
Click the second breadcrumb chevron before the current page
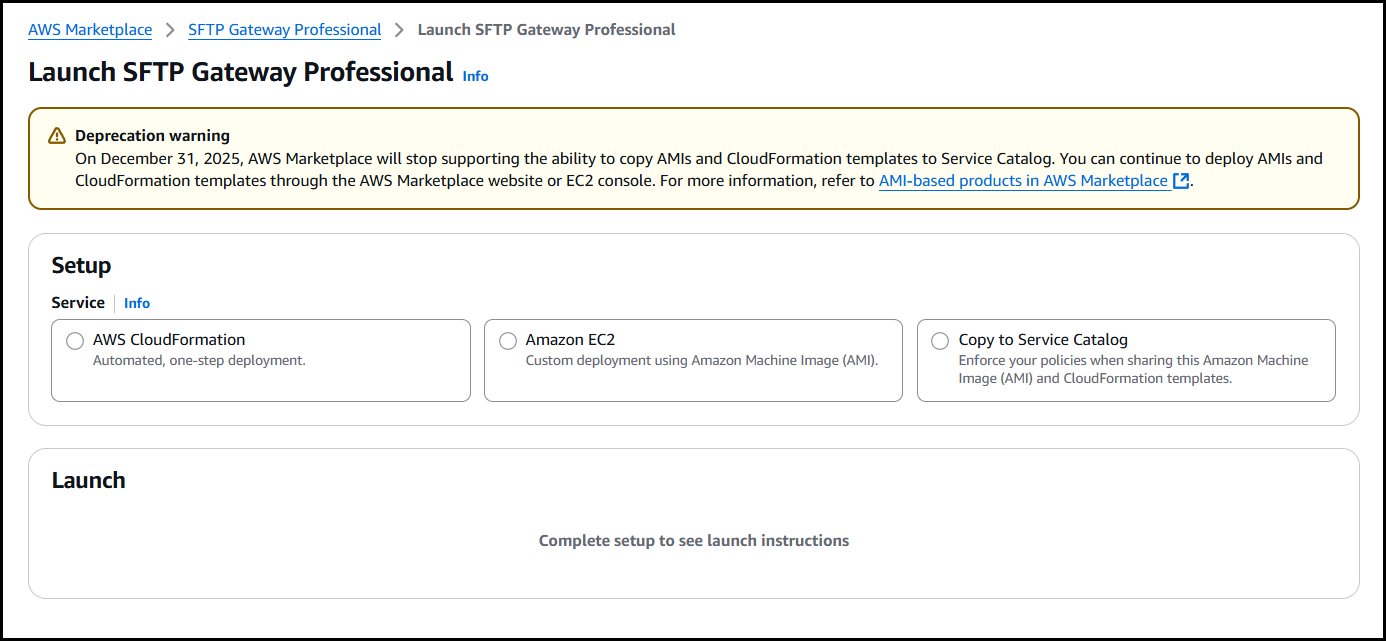(399, 30)
